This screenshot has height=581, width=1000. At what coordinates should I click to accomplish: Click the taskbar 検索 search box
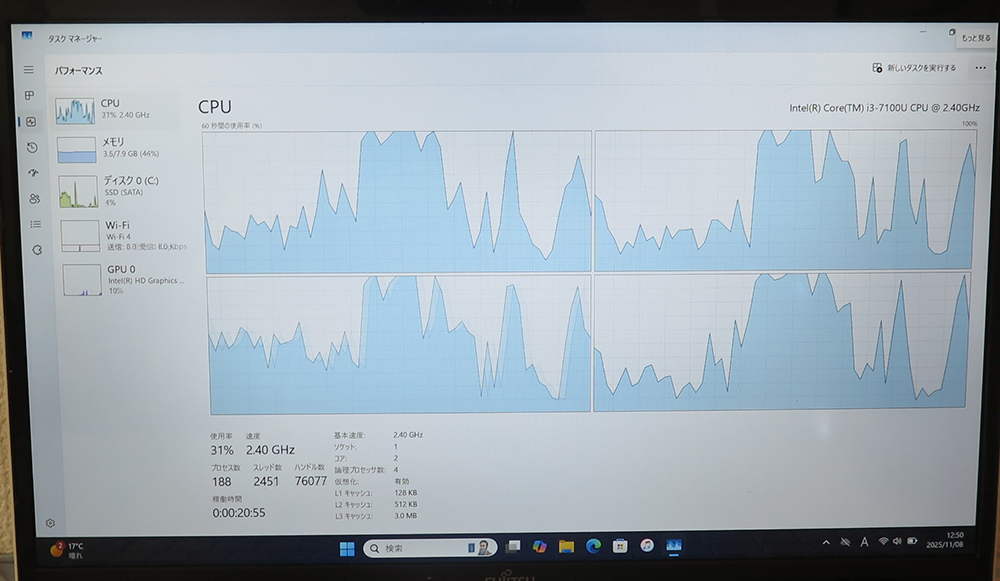pos(430,548)
